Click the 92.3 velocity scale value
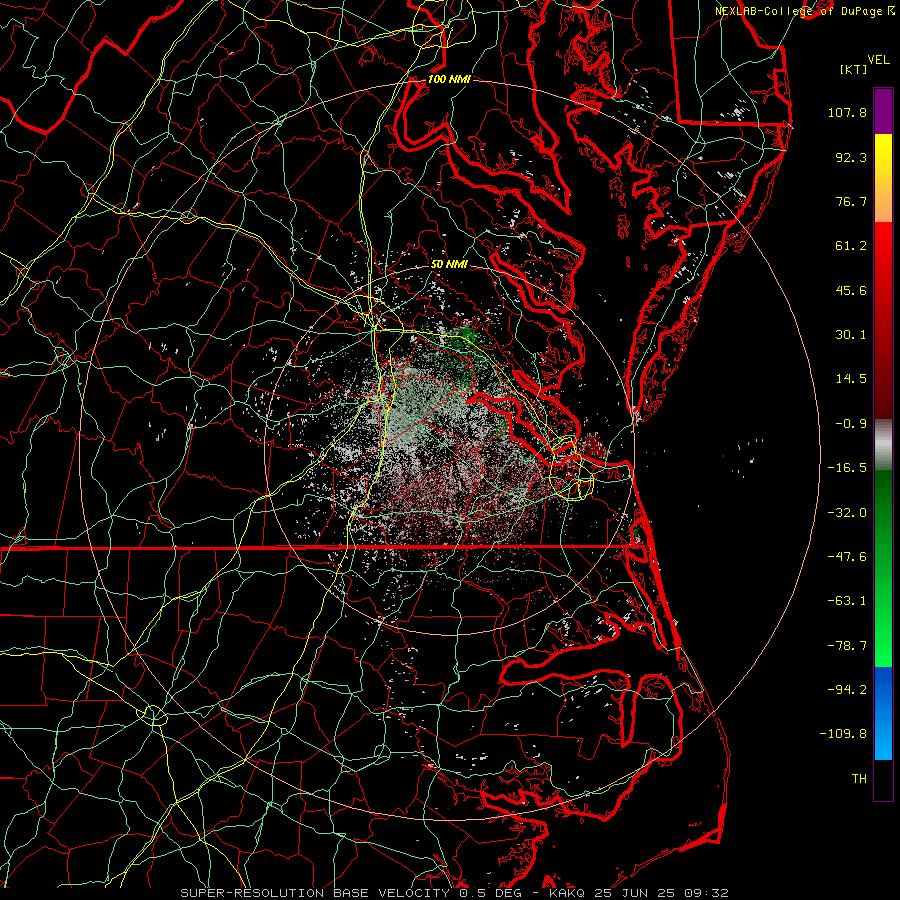The width and height of the screenshot is (900, 900). click(851, 157)
